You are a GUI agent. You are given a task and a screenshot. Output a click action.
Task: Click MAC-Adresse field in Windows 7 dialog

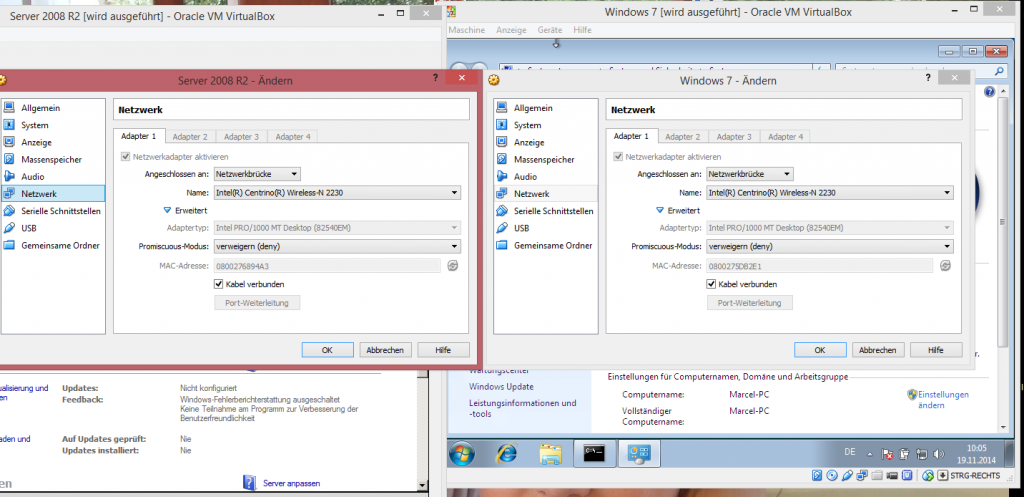[820, 265]
